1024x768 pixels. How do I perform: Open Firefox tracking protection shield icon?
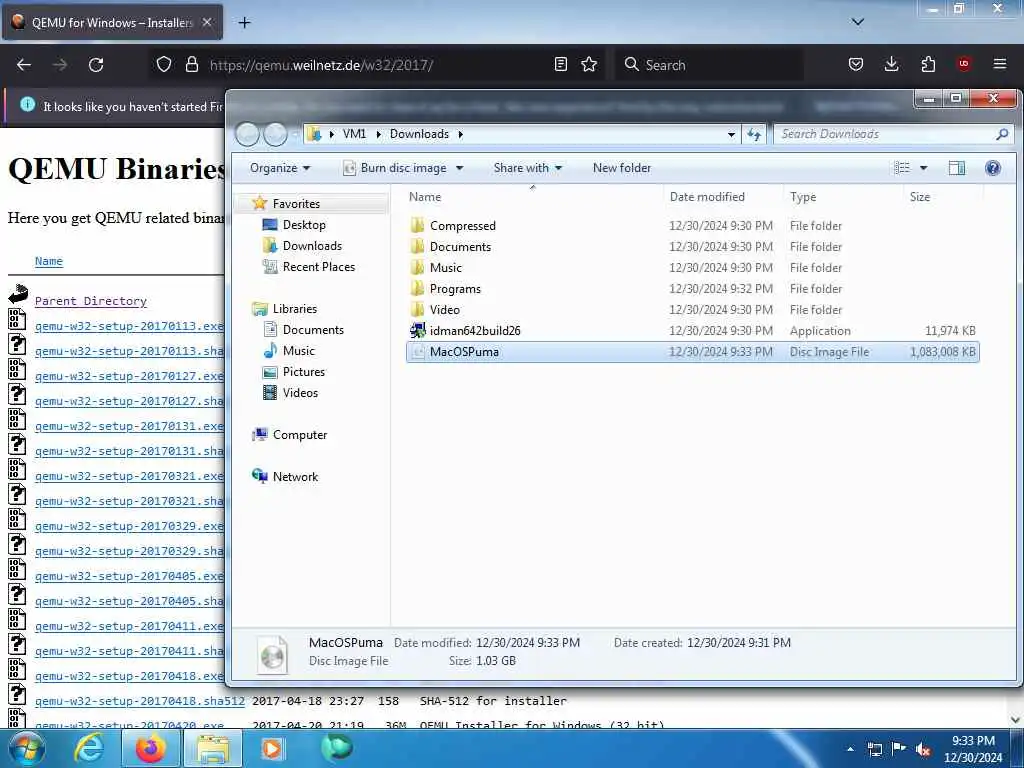(164, 64)
